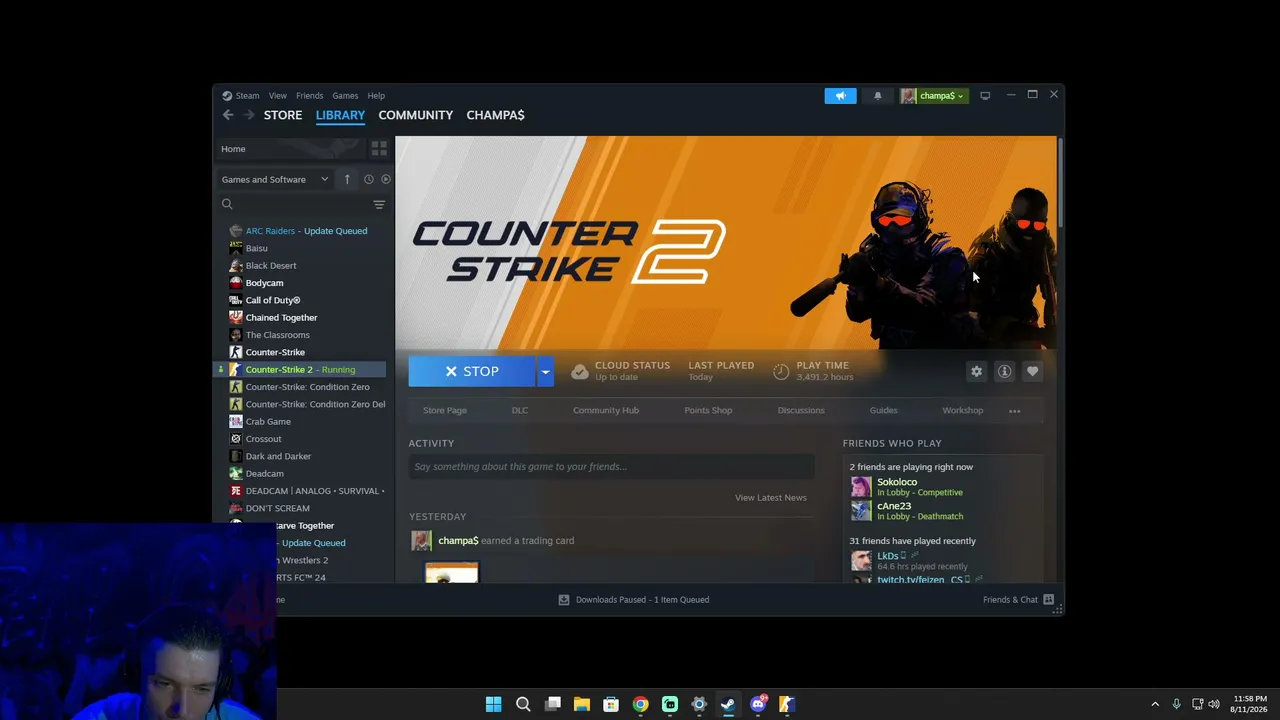Screen dimensions: 1280x720
Task: Open the Help menu
Action: coord(376,96)
